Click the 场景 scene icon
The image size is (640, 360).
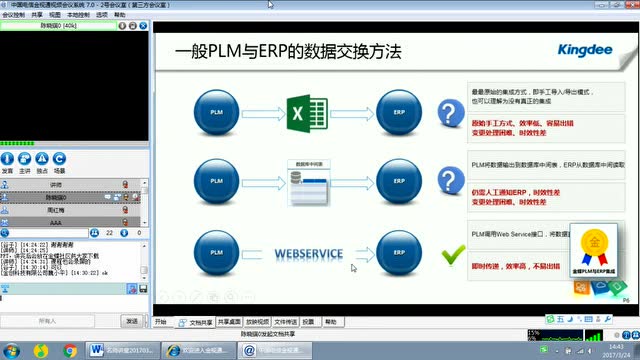[60, 159]
